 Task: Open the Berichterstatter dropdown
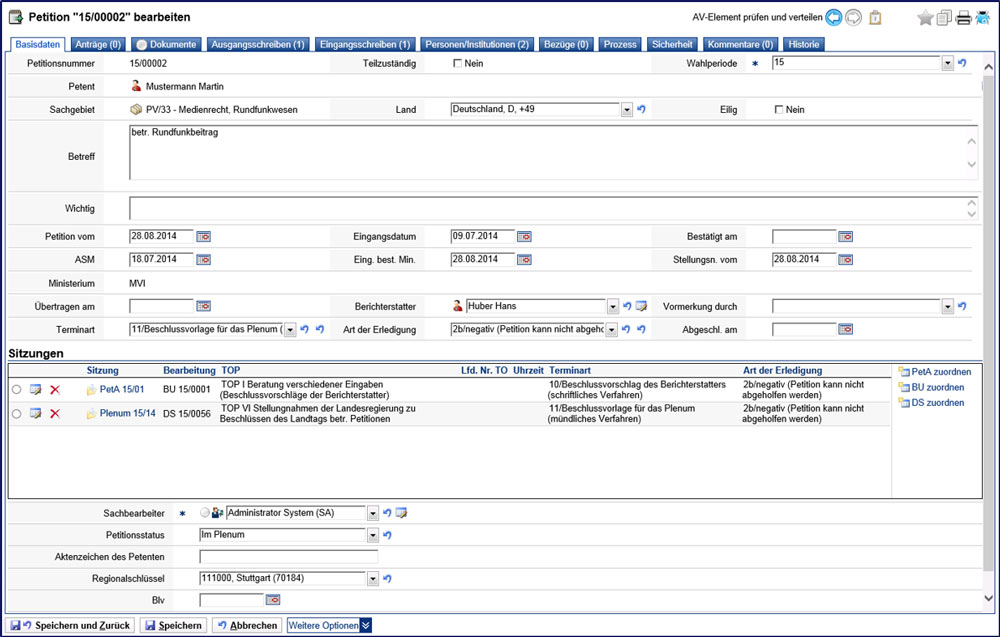[613, 306]
